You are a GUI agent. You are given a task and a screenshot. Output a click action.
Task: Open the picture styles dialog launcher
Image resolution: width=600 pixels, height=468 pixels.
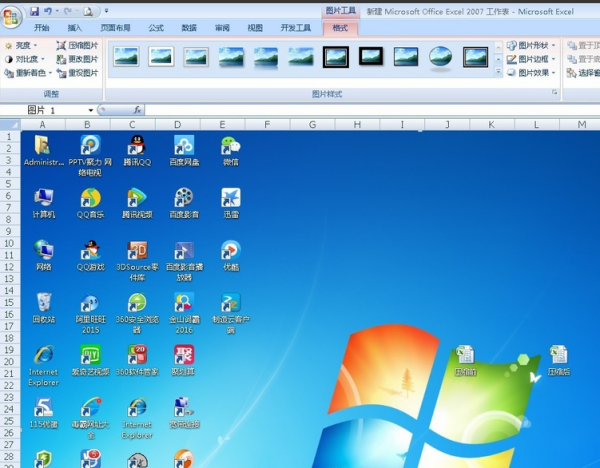[555, 93]
